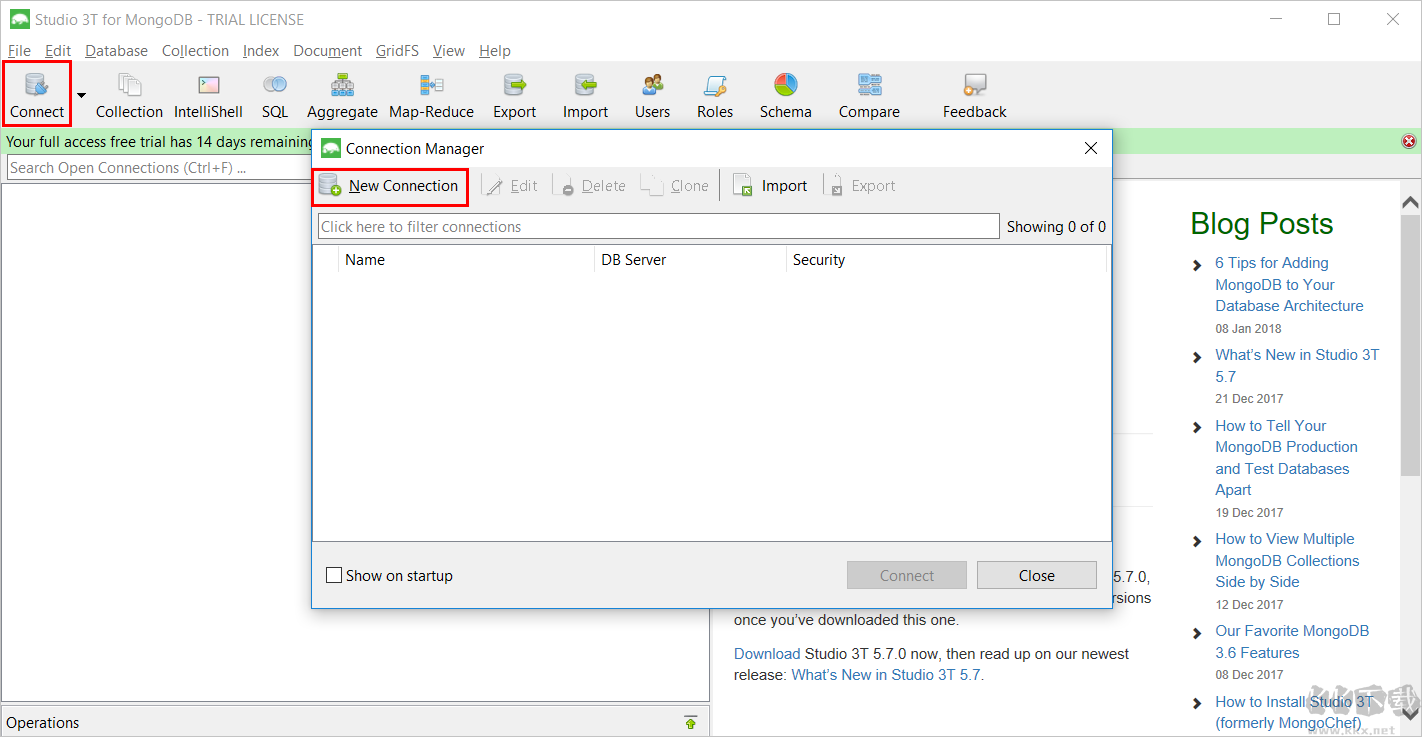Click Delete in Connection Manager toolbar
This screenshot has height=737, width=1422.
[x=592, y=186]
